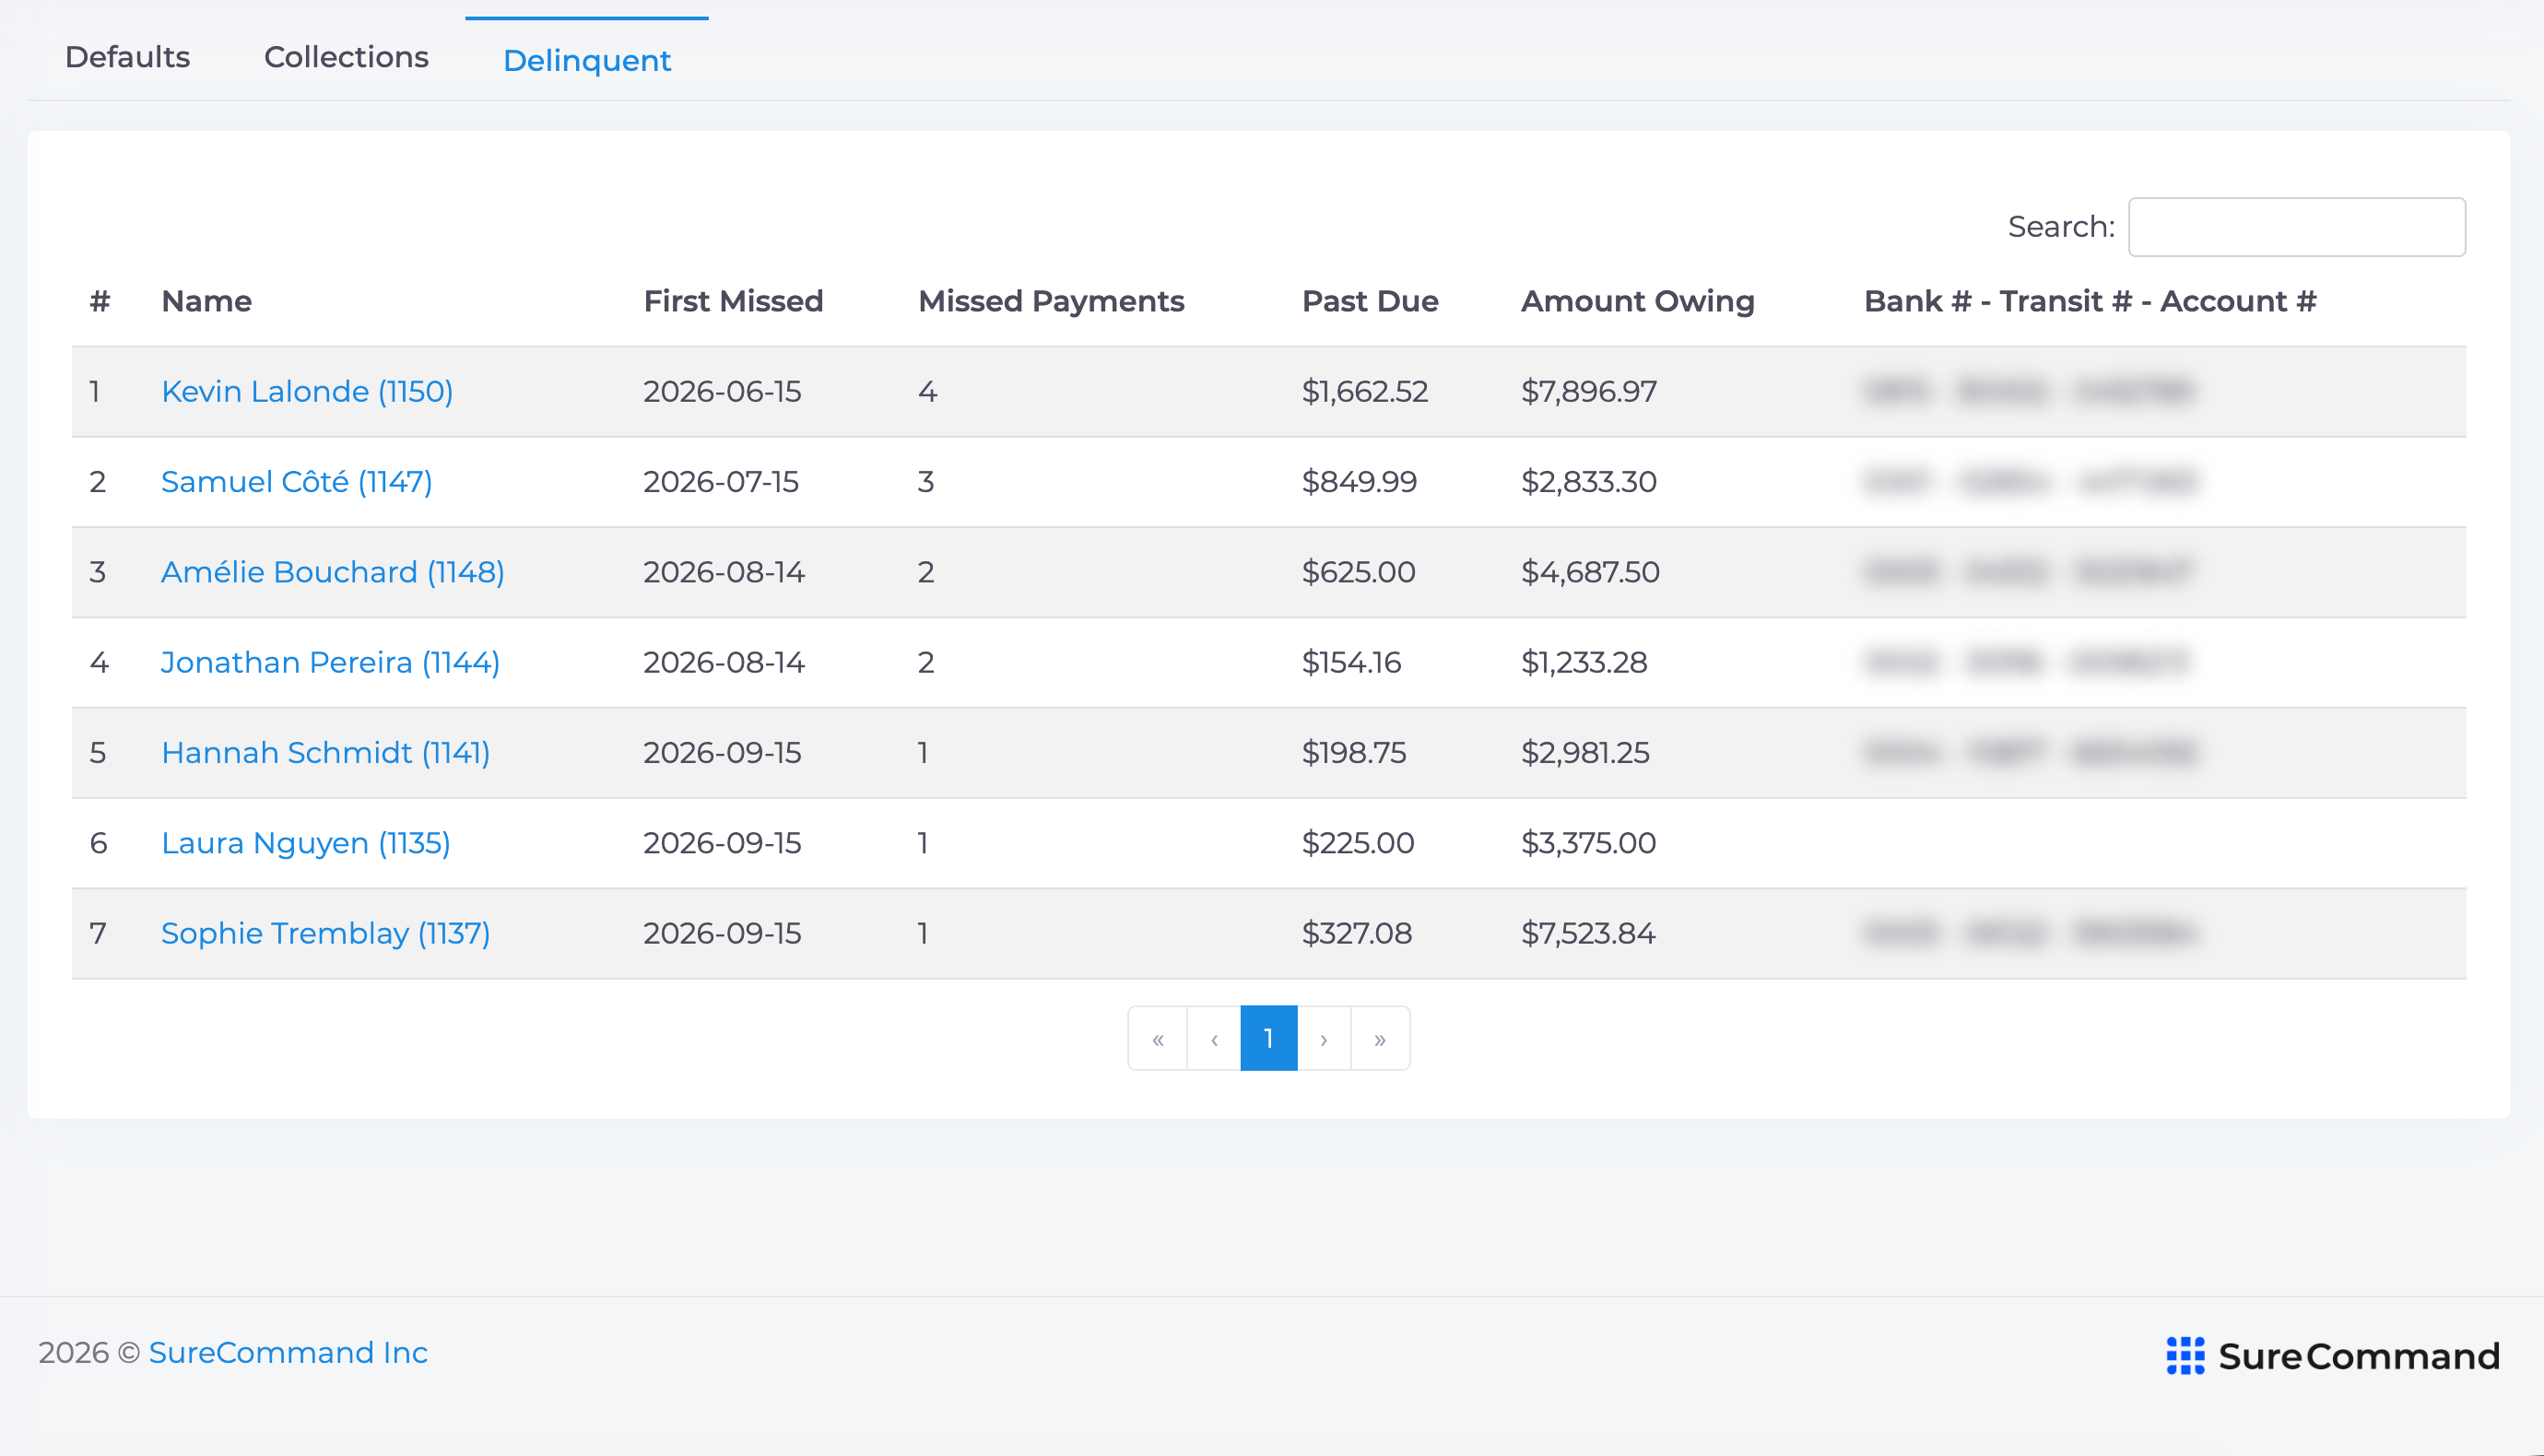
Task: Click the $1,233.28 amount owing
Action: point(1584,662)
